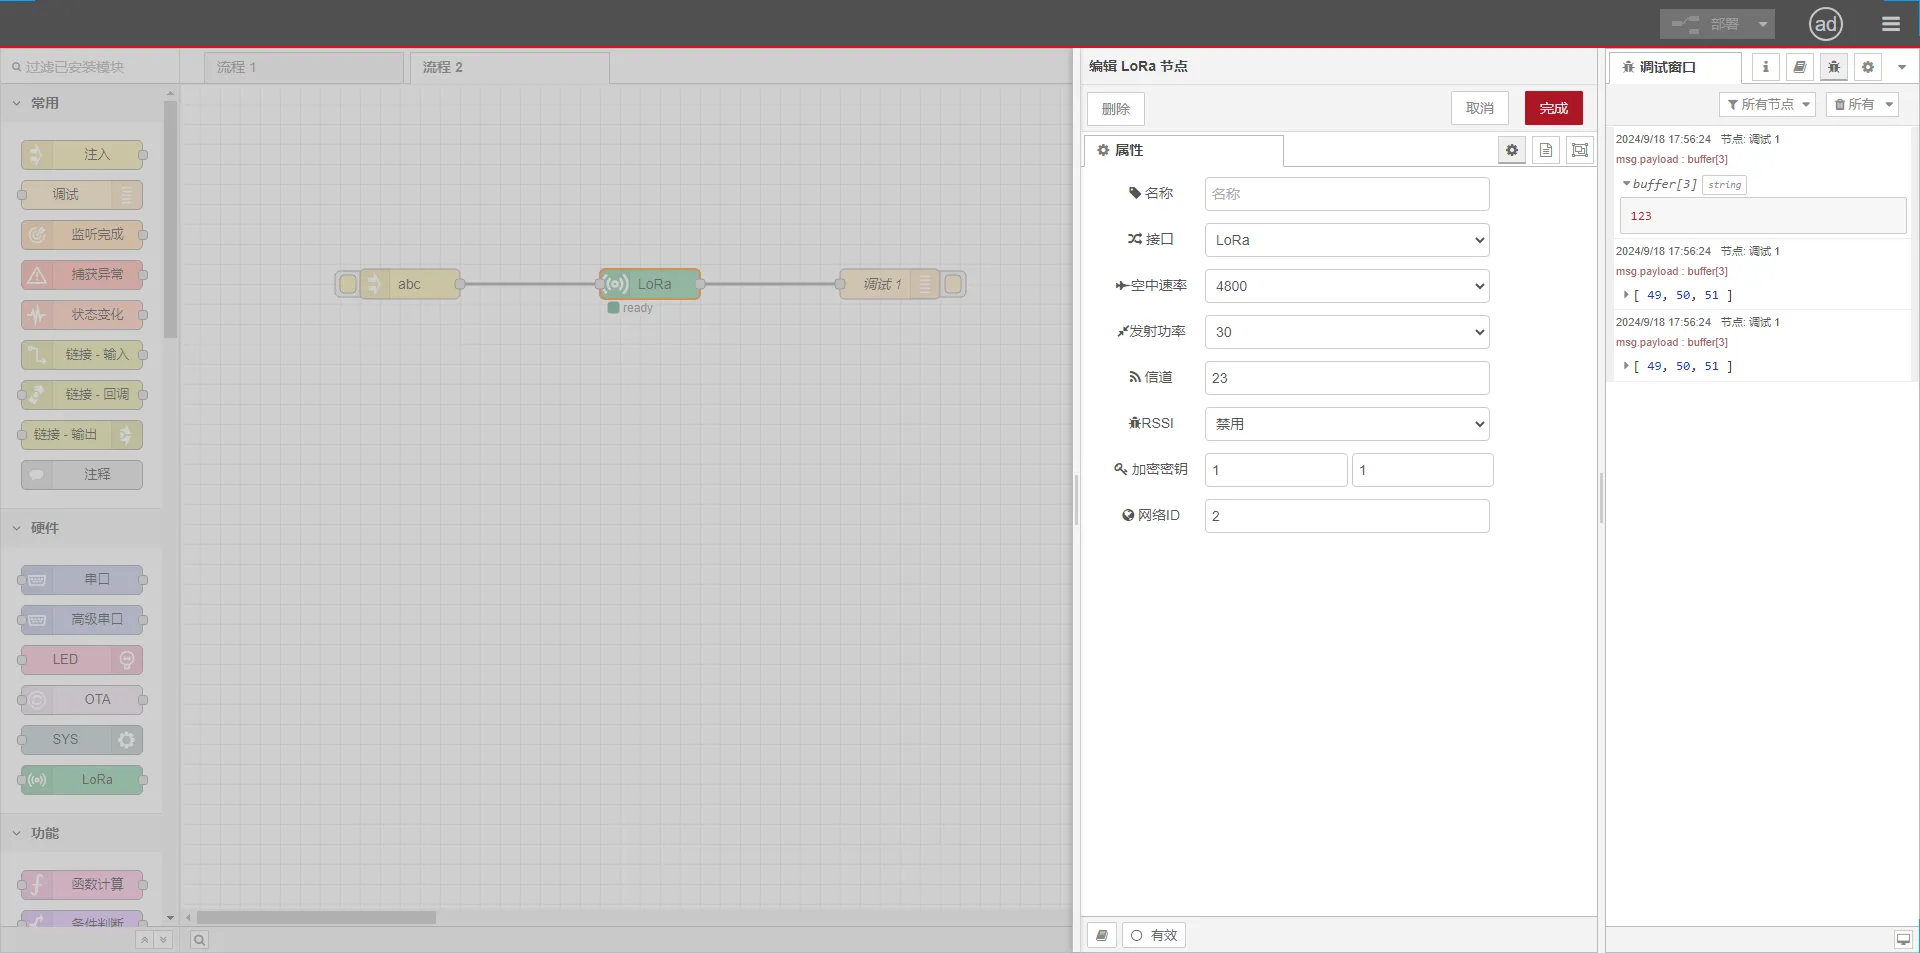Open the 空中速率 4800 dropdown
This screenshot has width=1920, height=953.
point(1346,286)
